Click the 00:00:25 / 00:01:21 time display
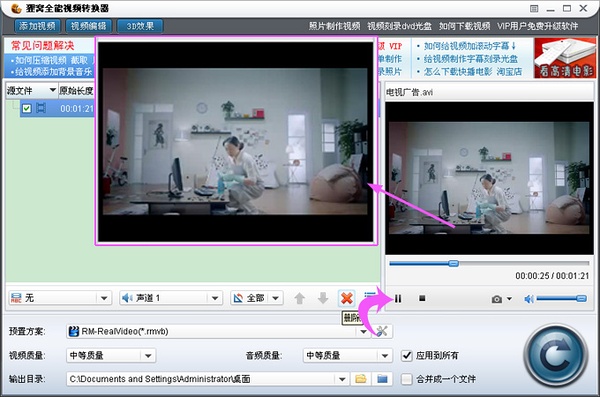Viewport: 600px width, 397px height. (x=552, y=276)
